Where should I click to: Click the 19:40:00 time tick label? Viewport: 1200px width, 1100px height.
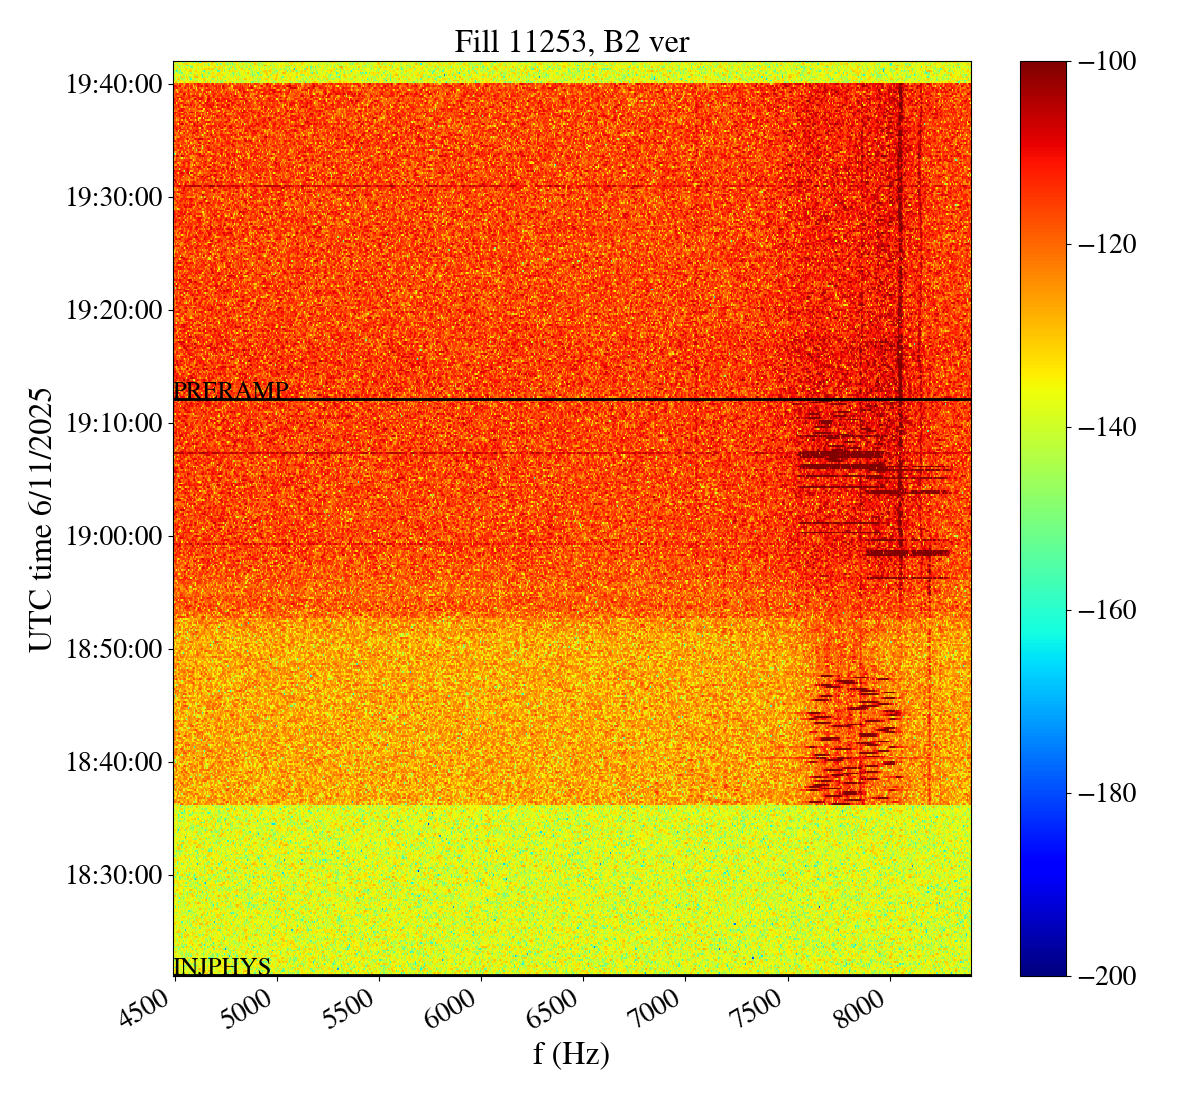tap(114, 84)
